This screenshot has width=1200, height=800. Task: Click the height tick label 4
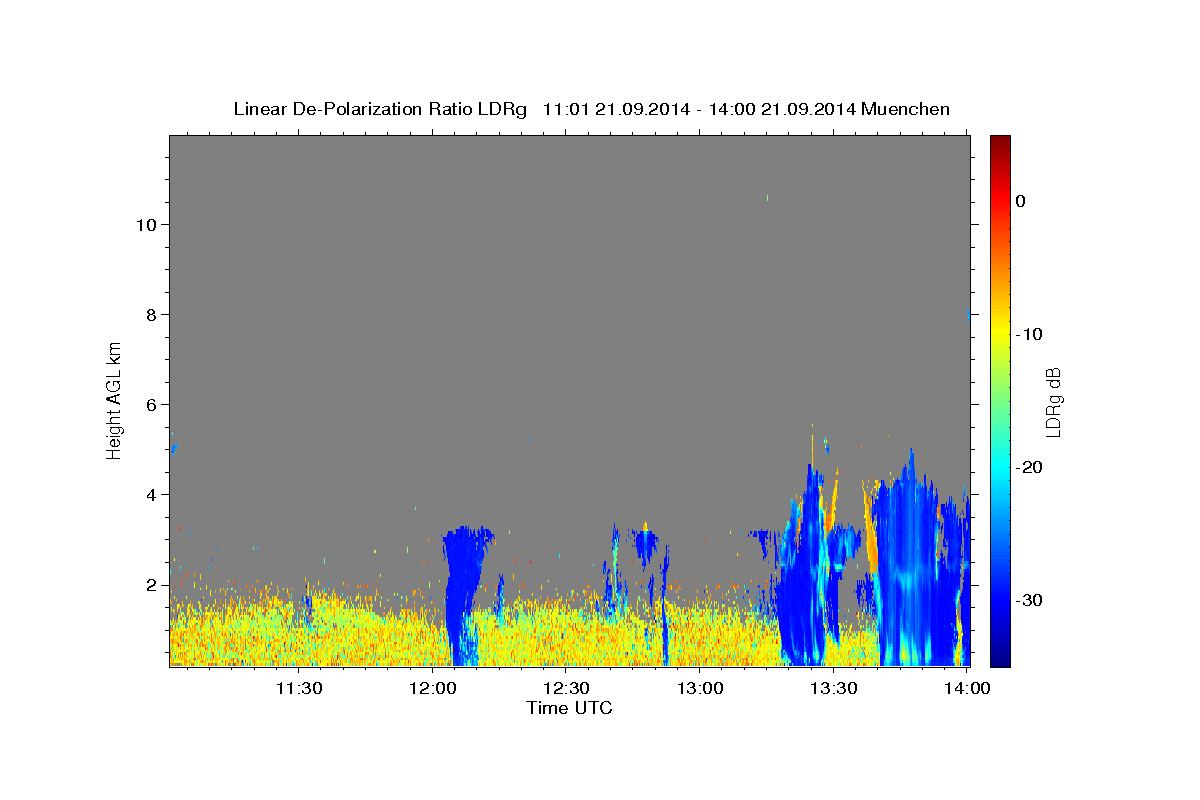pyautogui.click(x=152, y=495)
